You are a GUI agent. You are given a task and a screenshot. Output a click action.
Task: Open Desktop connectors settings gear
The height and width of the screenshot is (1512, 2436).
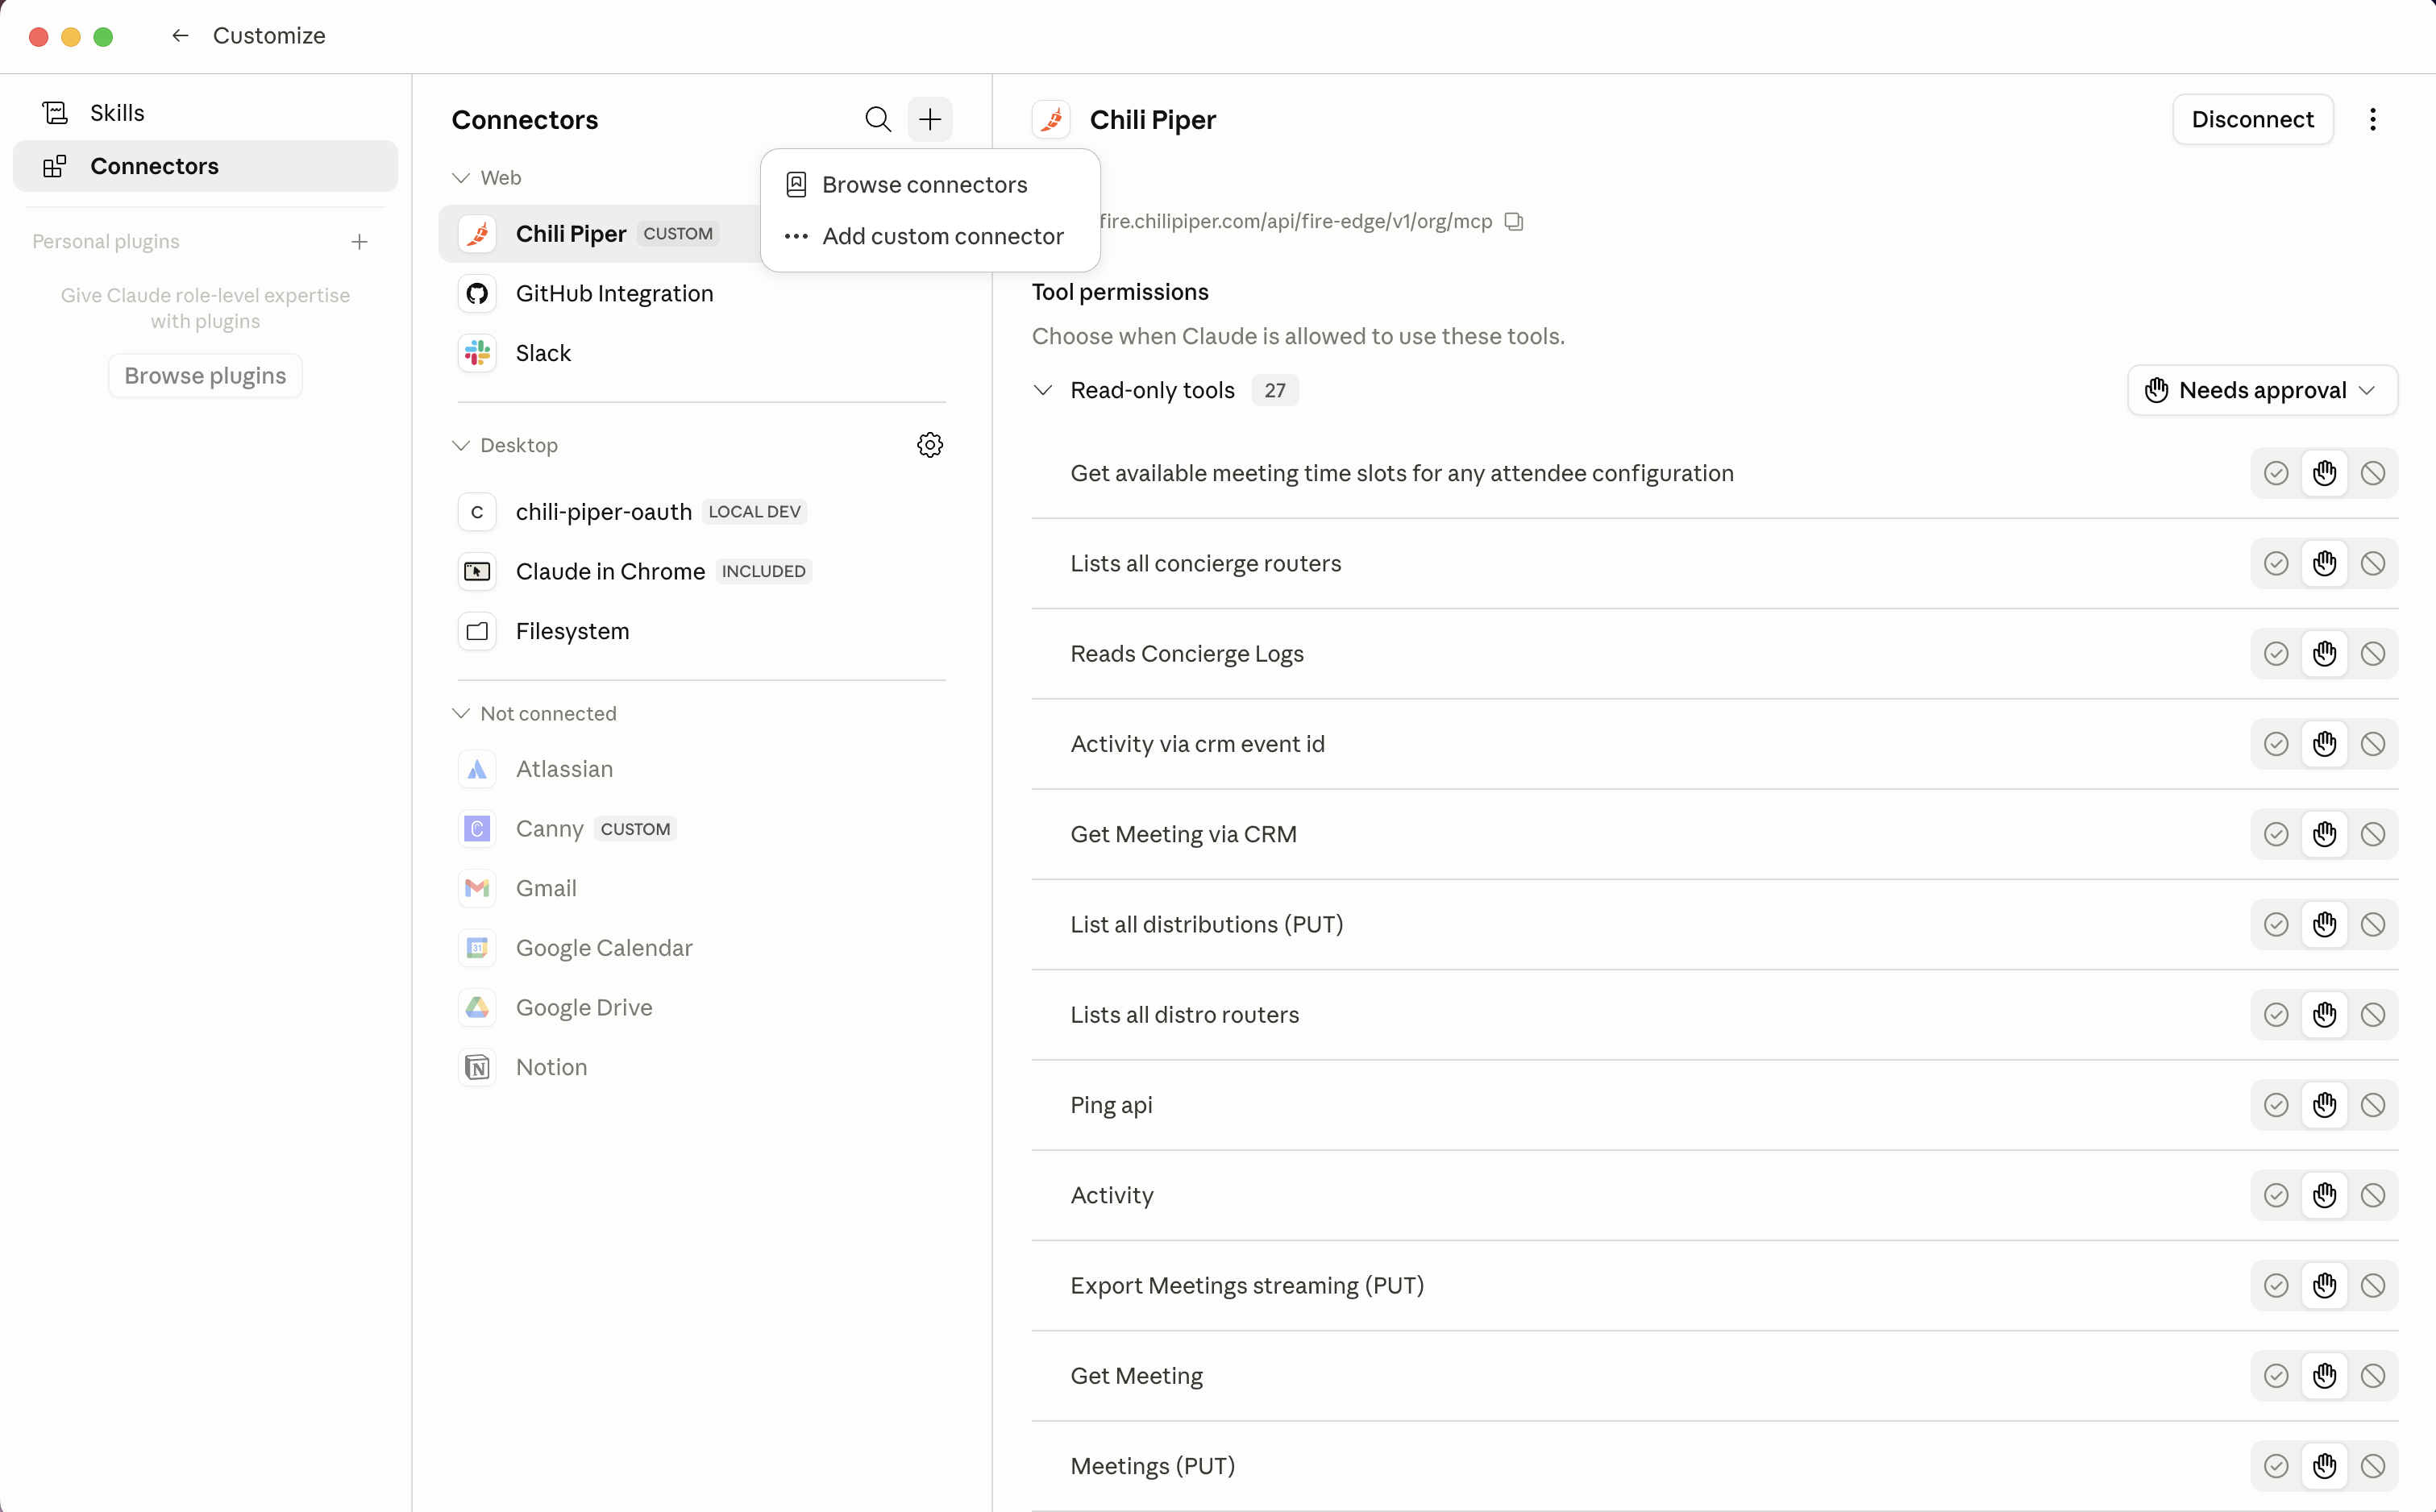point(930,445)
